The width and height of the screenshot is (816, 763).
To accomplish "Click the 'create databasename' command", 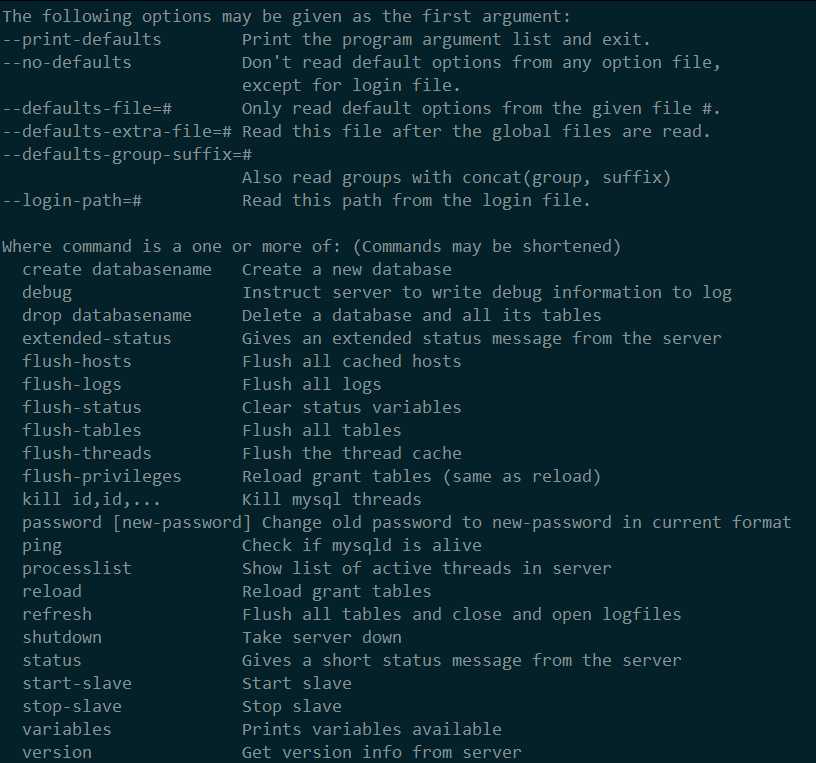I will pos(117,269).
